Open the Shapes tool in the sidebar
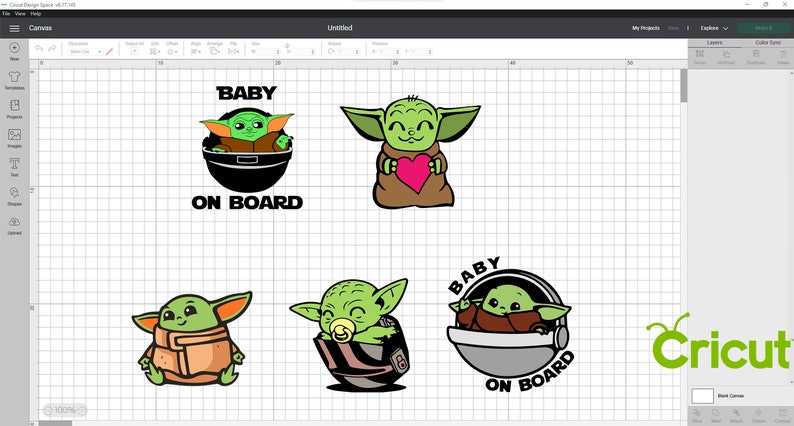 (x=14, y=196)
